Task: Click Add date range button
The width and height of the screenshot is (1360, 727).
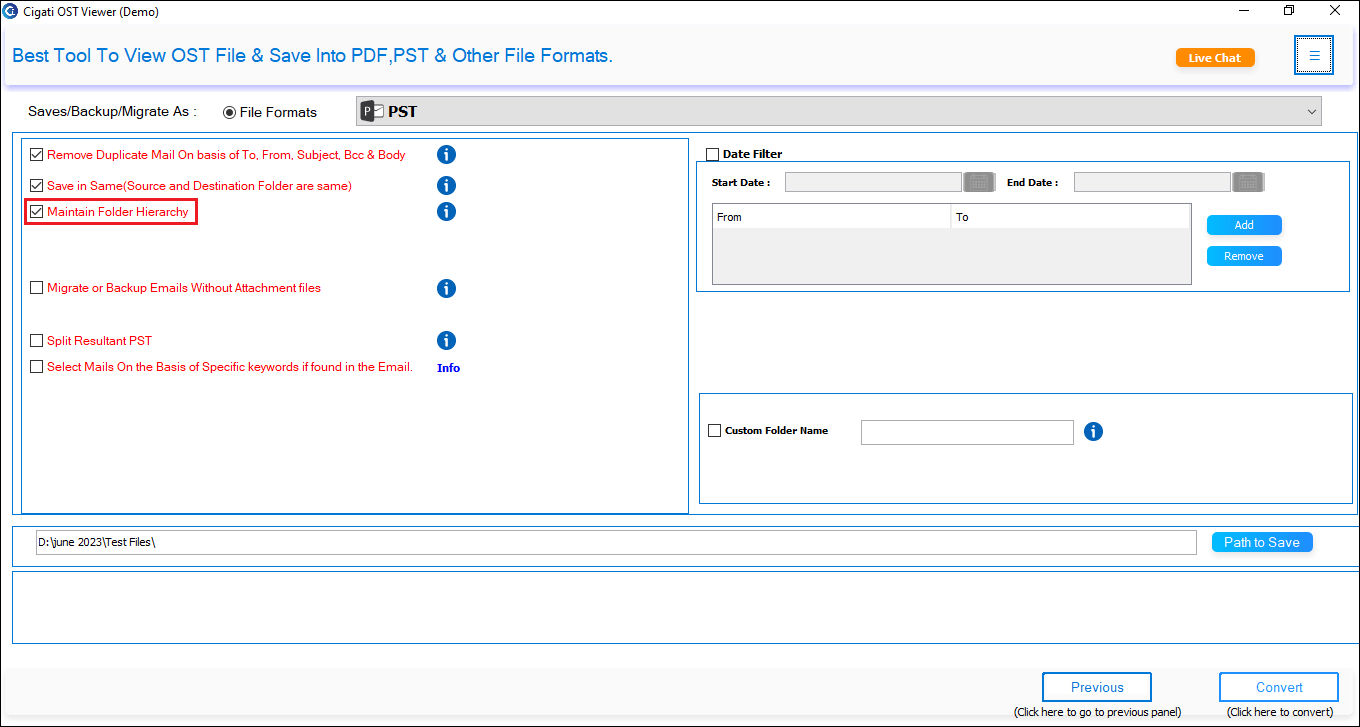Action: (x=1244, y=225)
